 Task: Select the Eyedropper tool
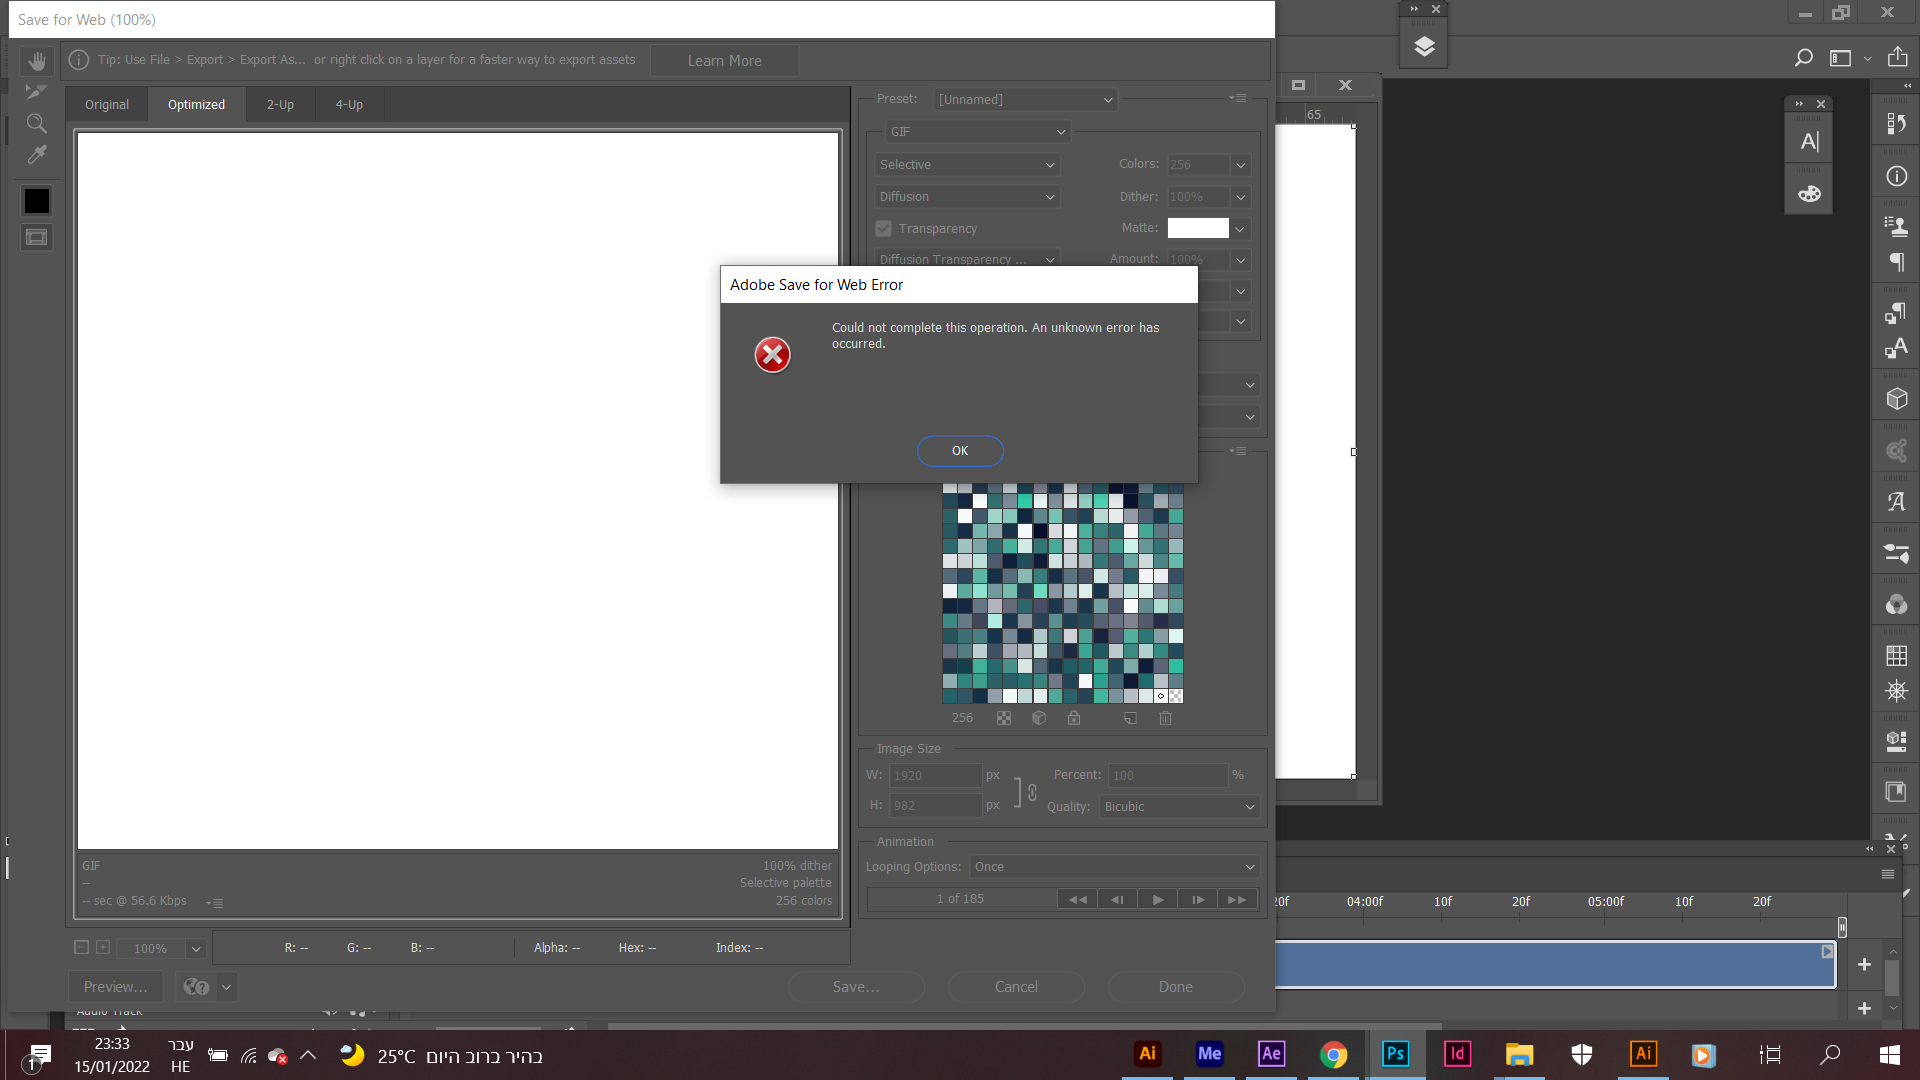pos(37,155)
